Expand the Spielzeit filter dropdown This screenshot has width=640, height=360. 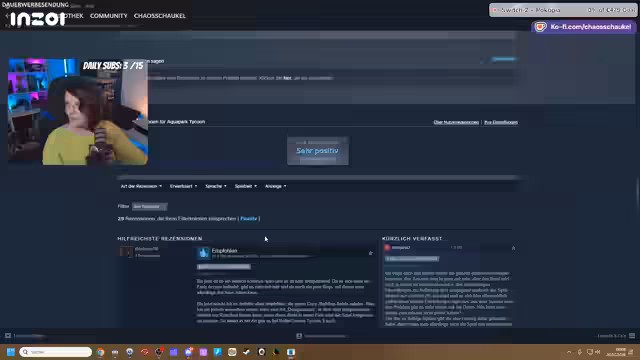click(246, 186)
